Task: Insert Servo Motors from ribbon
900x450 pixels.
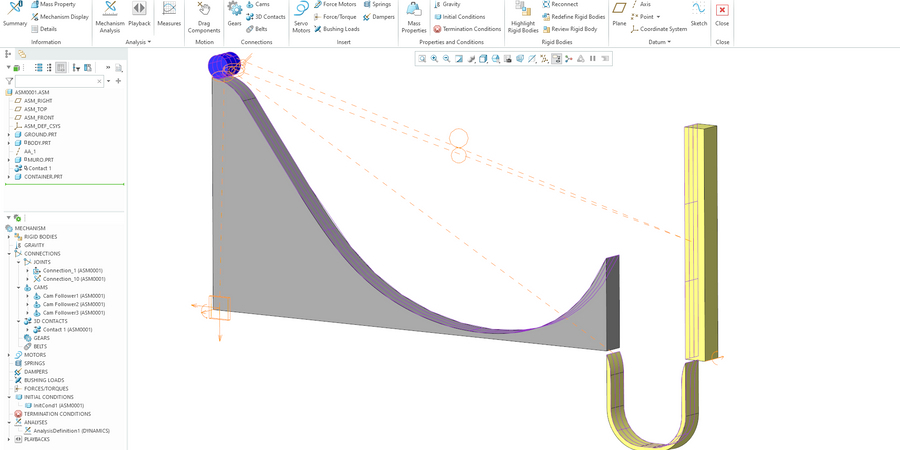Action: coord(301,15)
